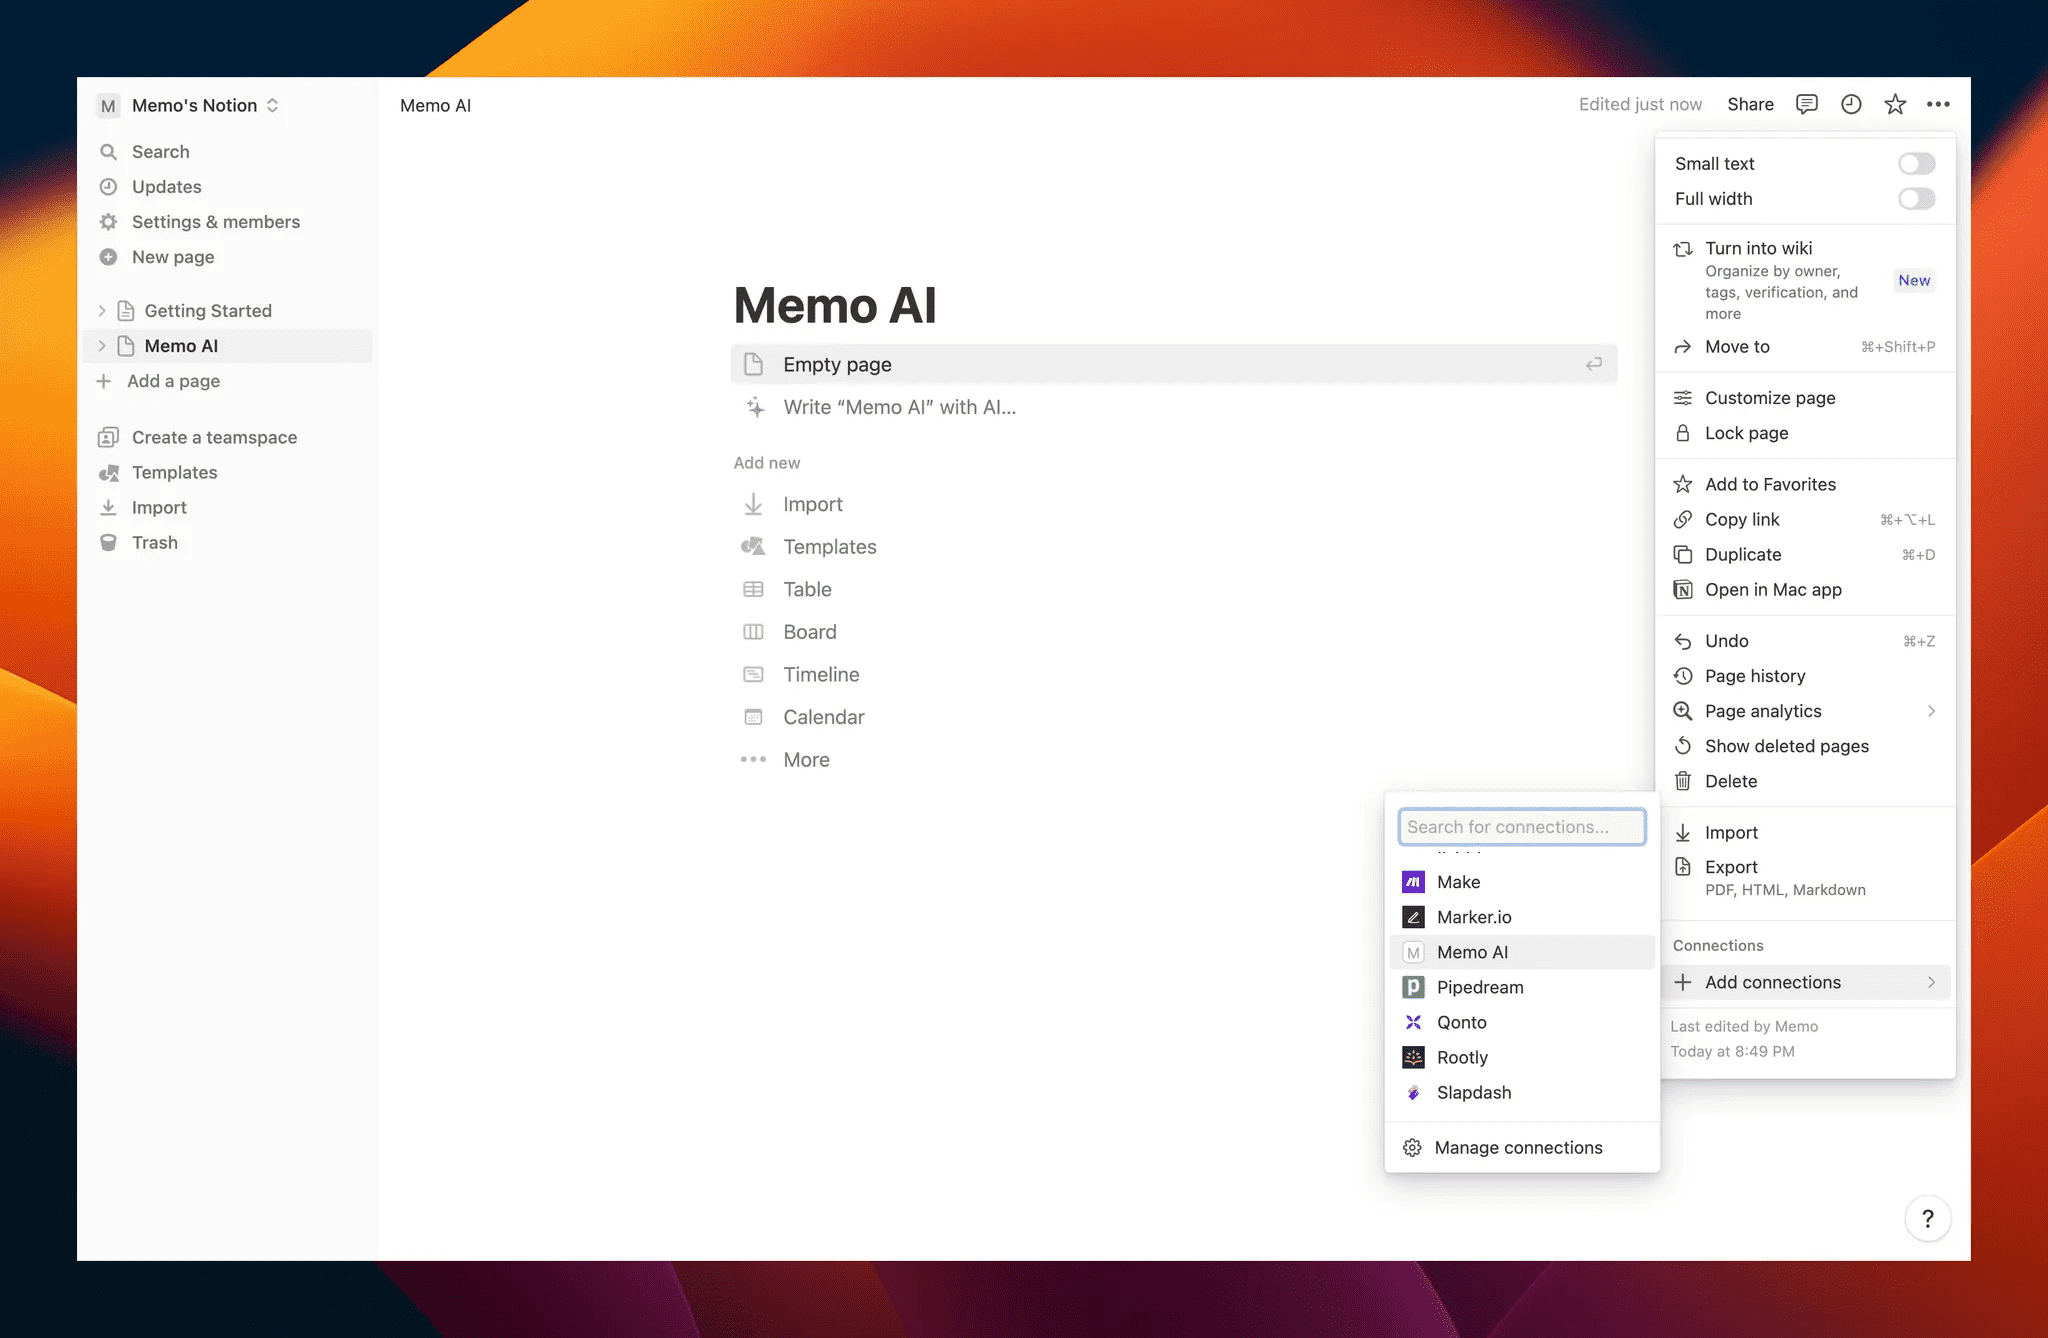Click the Import icon in sidebar

click(112, 506)
